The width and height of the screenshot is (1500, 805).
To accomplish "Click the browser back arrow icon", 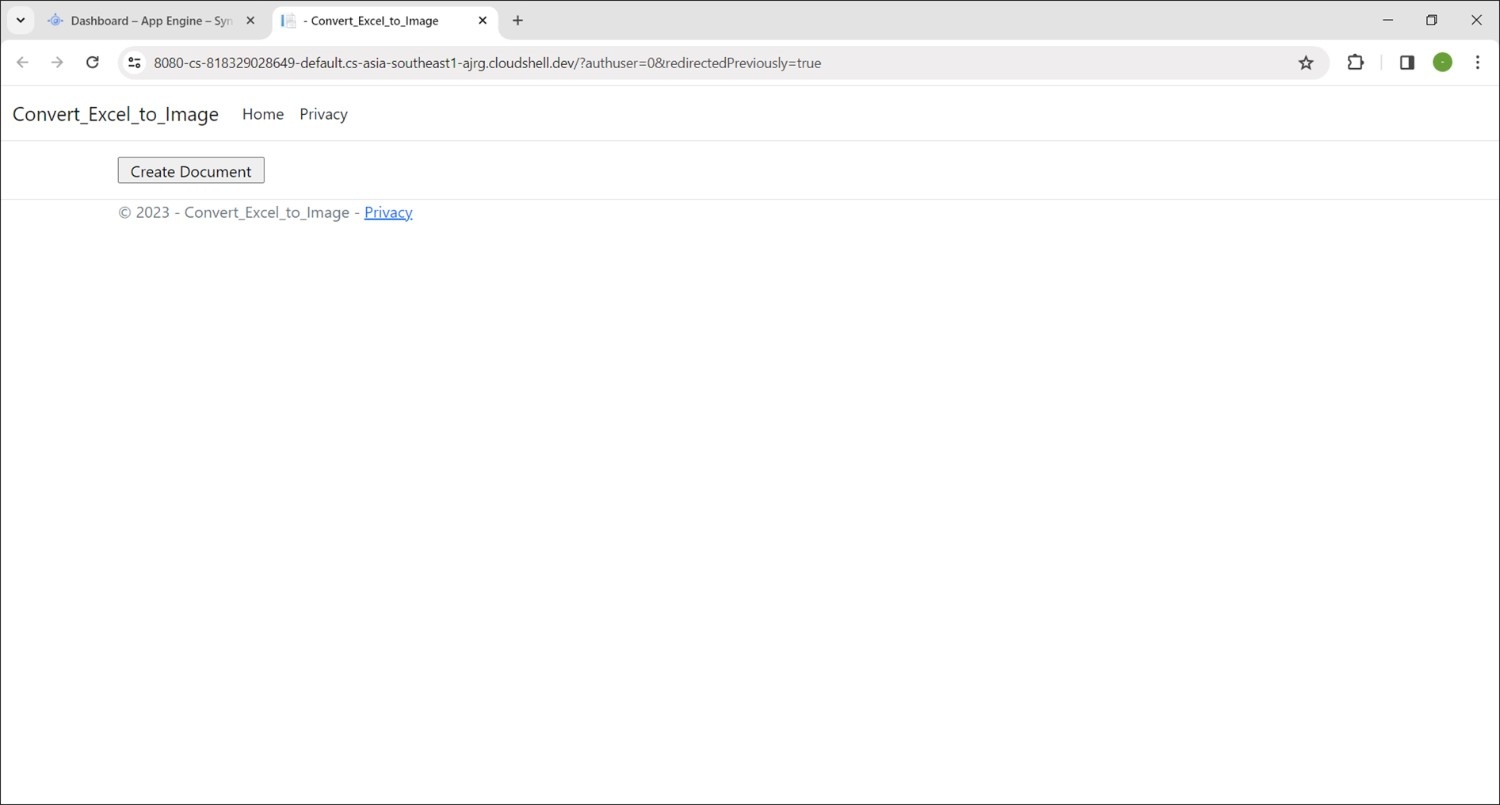I will point(23,62).
